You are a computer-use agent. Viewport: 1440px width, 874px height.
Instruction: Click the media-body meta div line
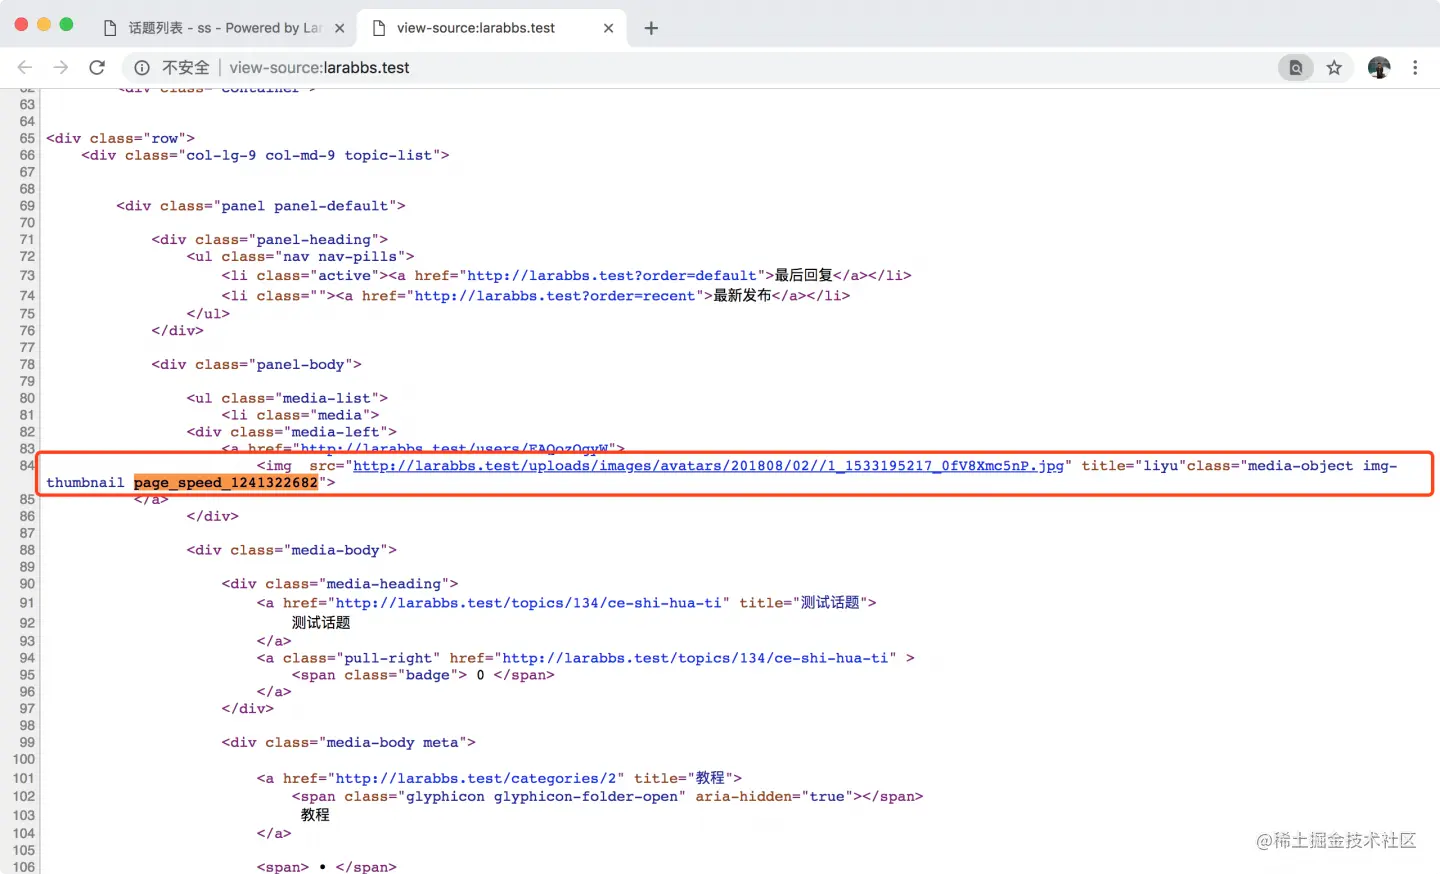pyautogui.click(x=348, y=742)
